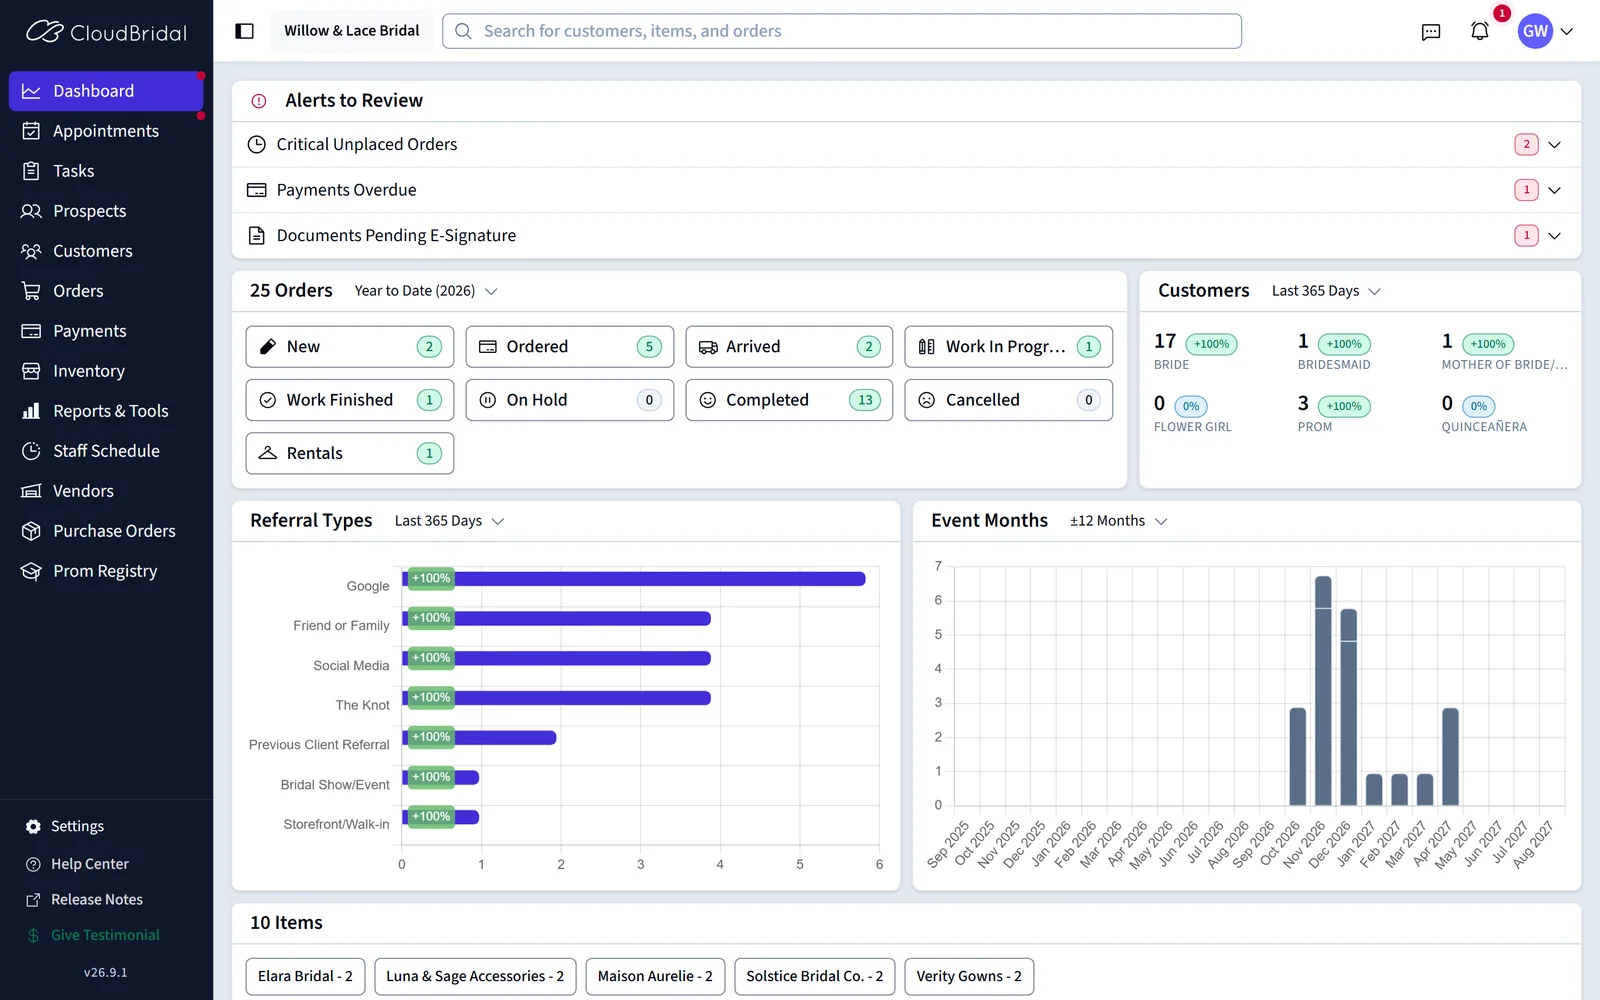The width and height of the screenshot is (1600, 1000).
Task: Click the Settings gear icon
Action: pos(33,827)
